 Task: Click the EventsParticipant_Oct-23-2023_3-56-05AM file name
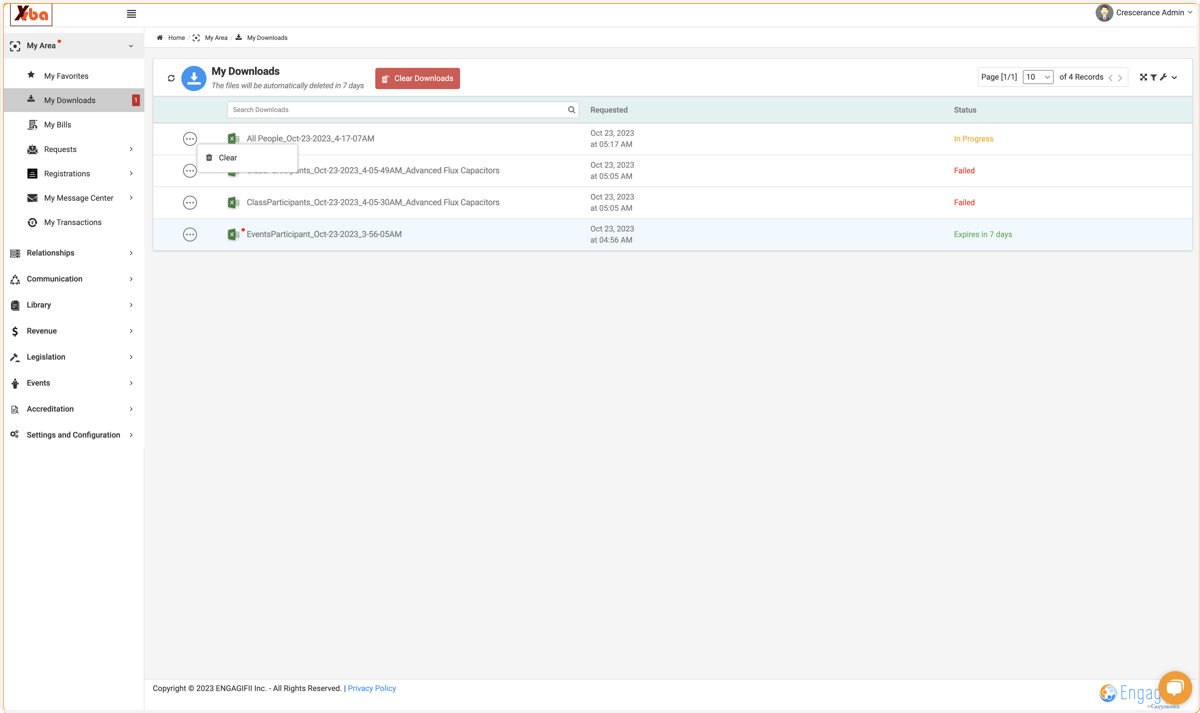tap(324, 235)
